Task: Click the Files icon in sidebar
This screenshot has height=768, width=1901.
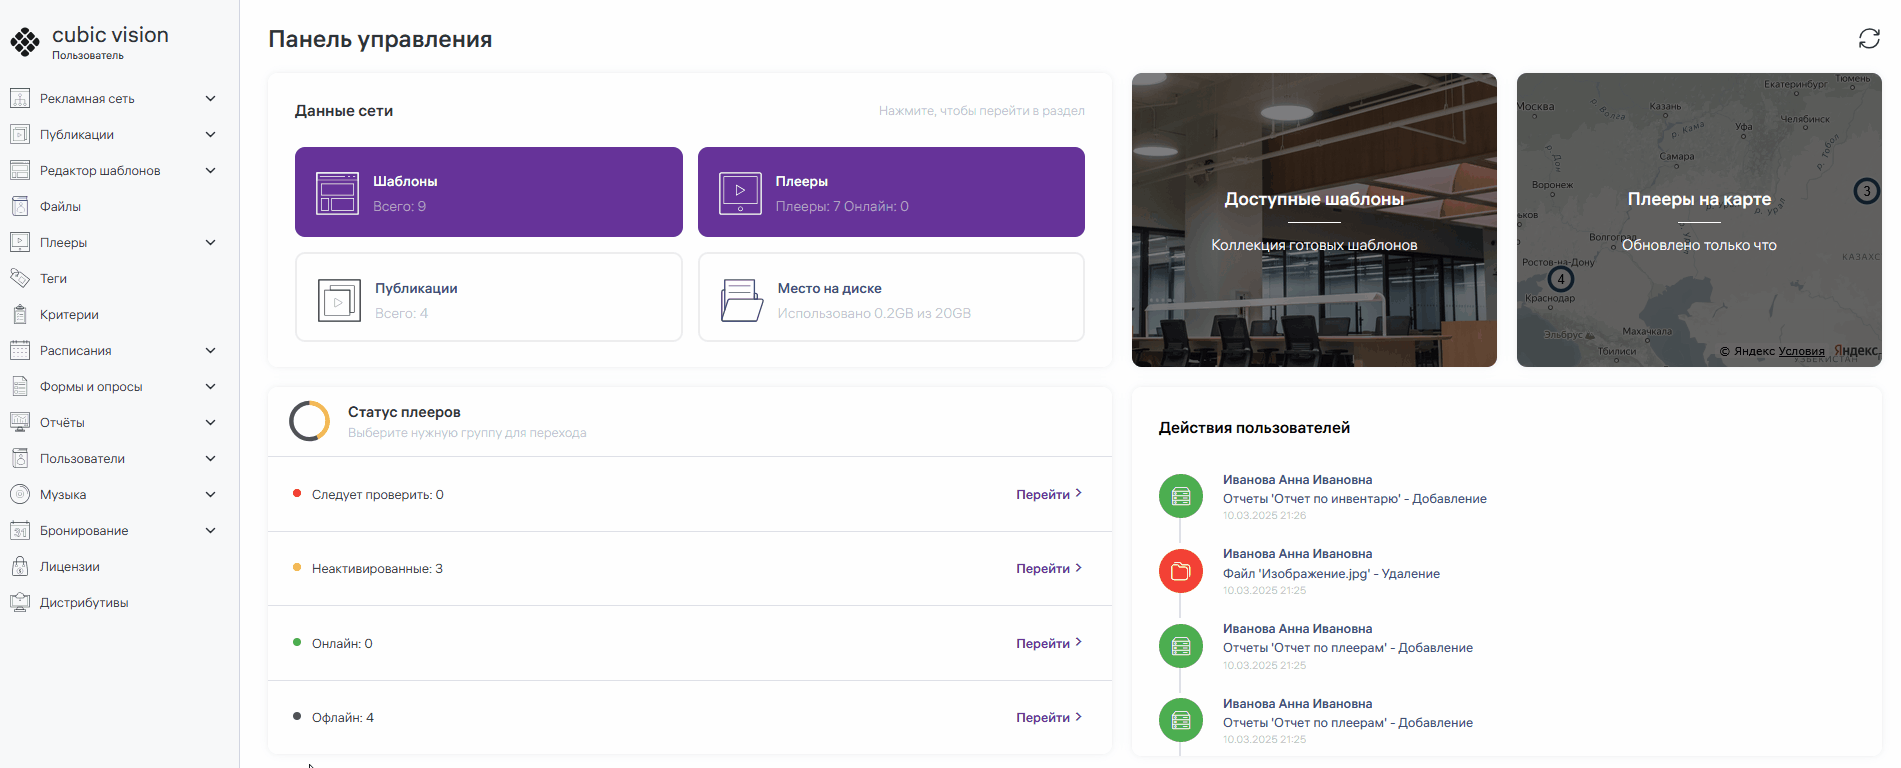Action: tap(20, 207)
